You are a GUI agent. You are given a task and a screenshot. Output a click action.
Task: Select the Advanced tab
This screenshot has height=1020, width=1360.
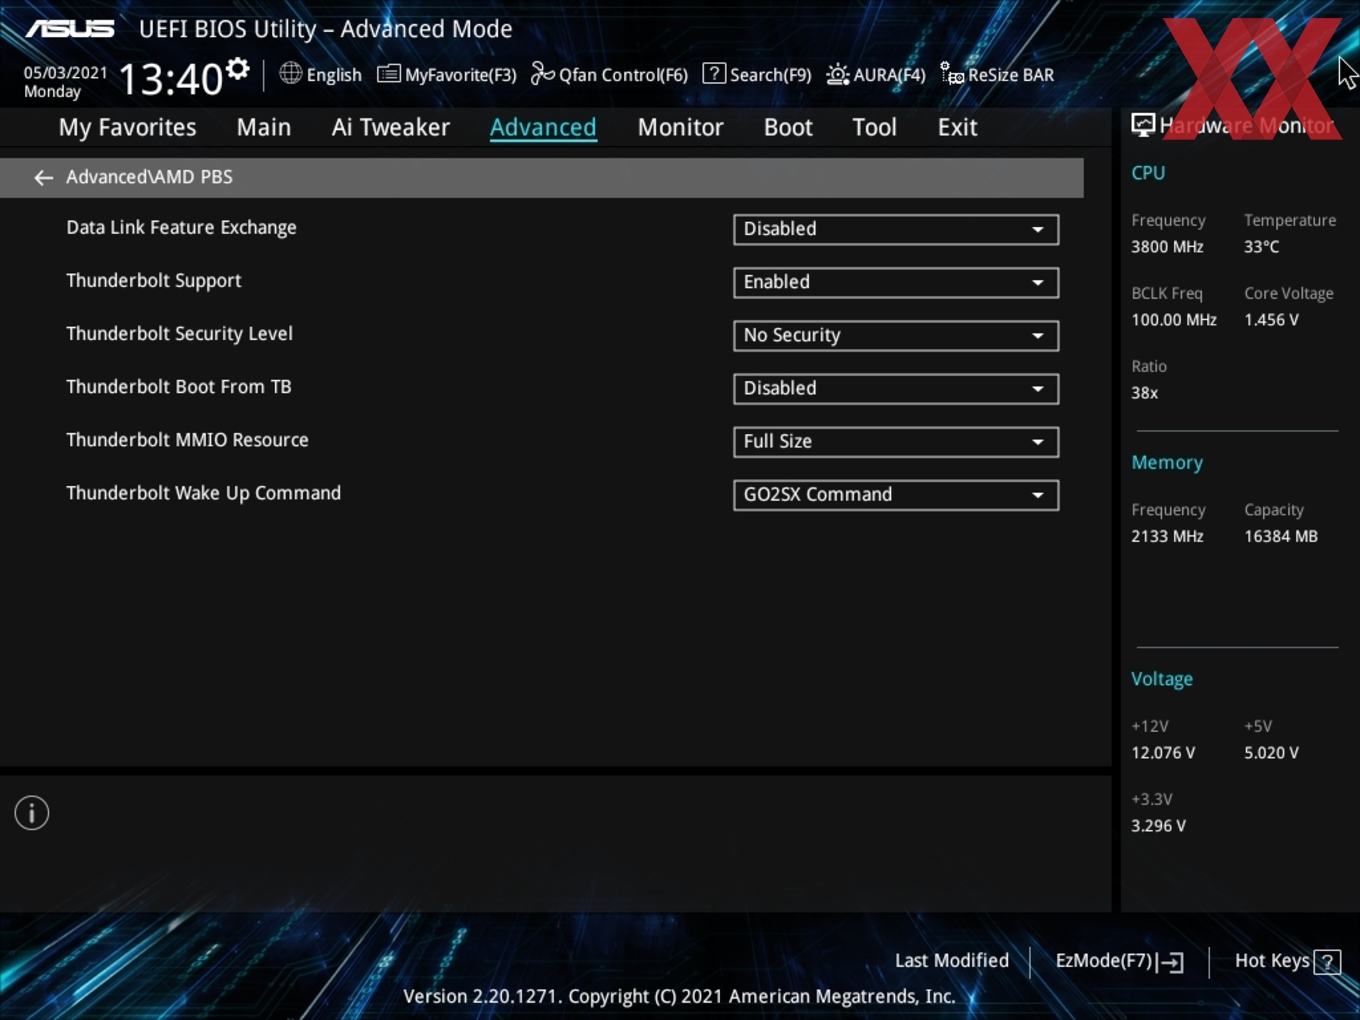pyautogui.click(x=543, y=127)
